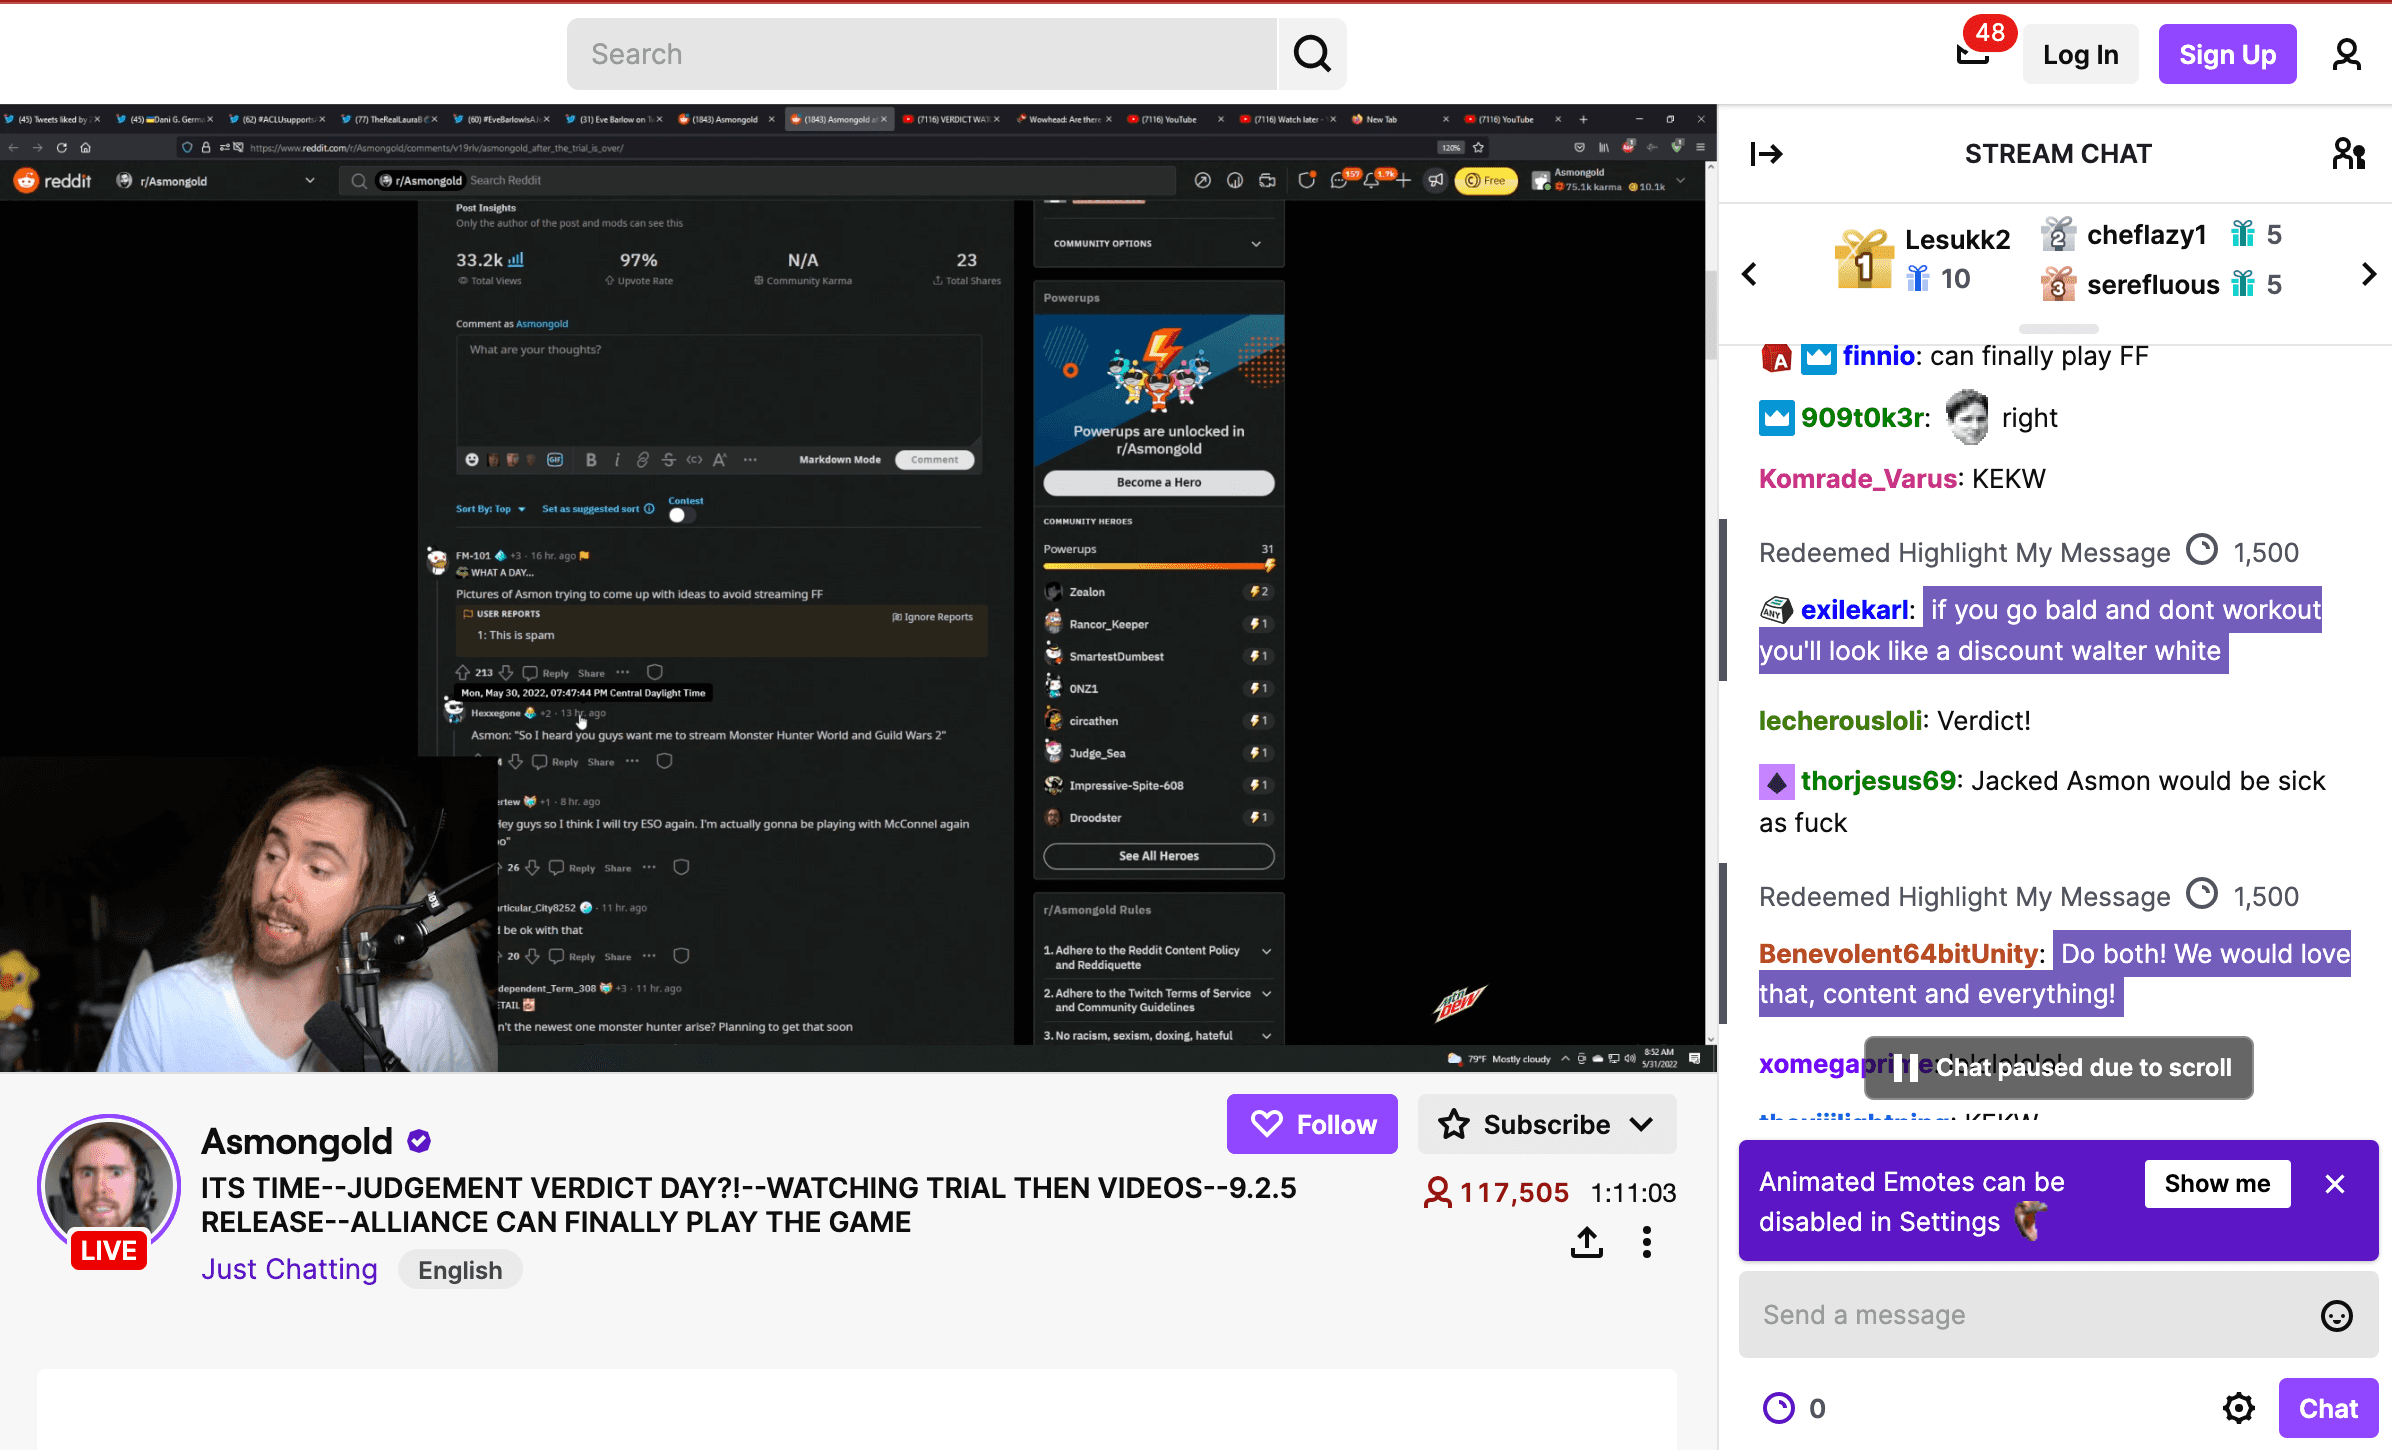This screenshot has width=2392, height=1450.
Task: Open chat settings gear icon
Action: pyautogui.click(x=2238, y=1408)
